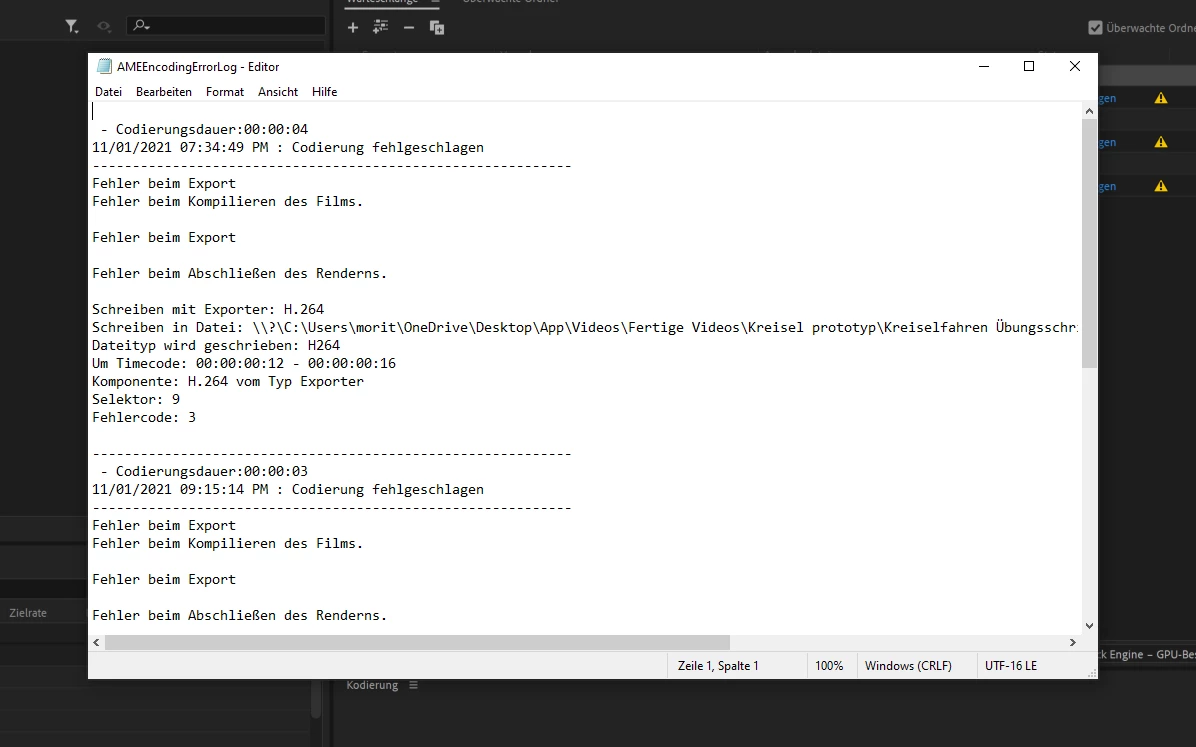
Task: Click the 'Zeile 1, Spalte 1' status entry
Action: click(718, 665)
